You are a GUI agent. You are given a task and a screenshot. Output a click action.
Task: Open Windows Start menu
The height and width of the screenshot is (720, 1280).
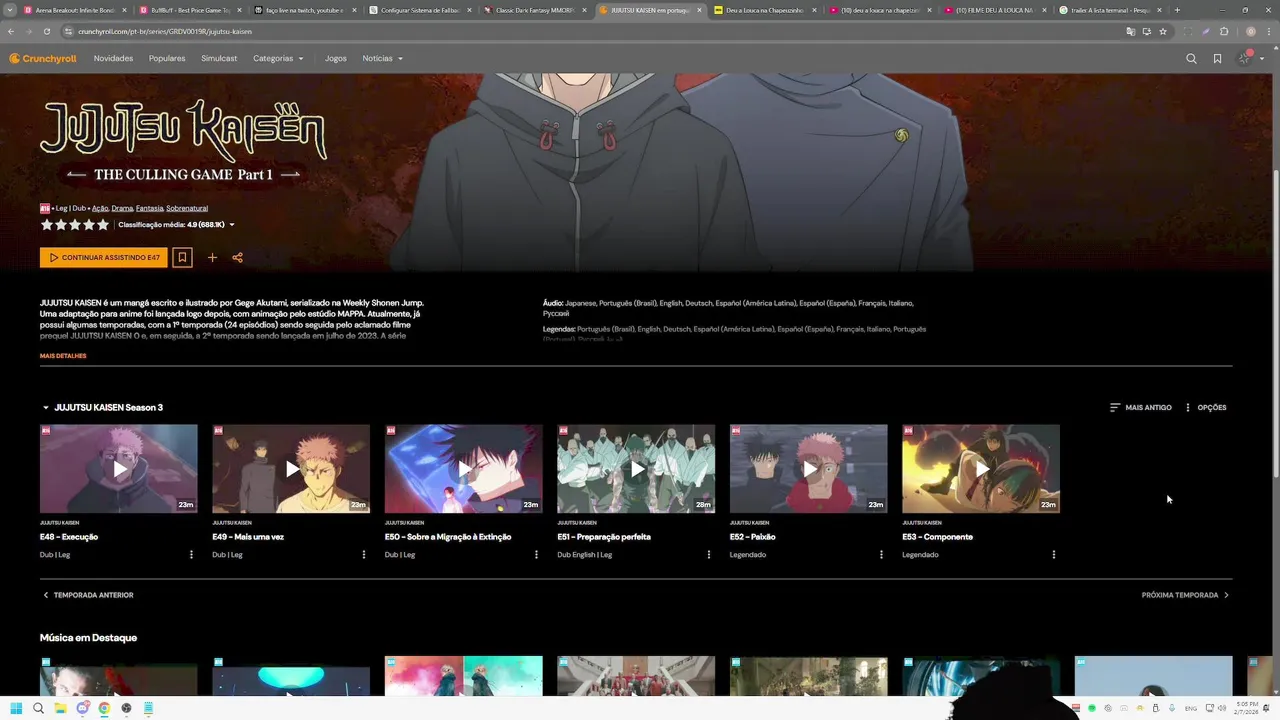tap(16, 708)
